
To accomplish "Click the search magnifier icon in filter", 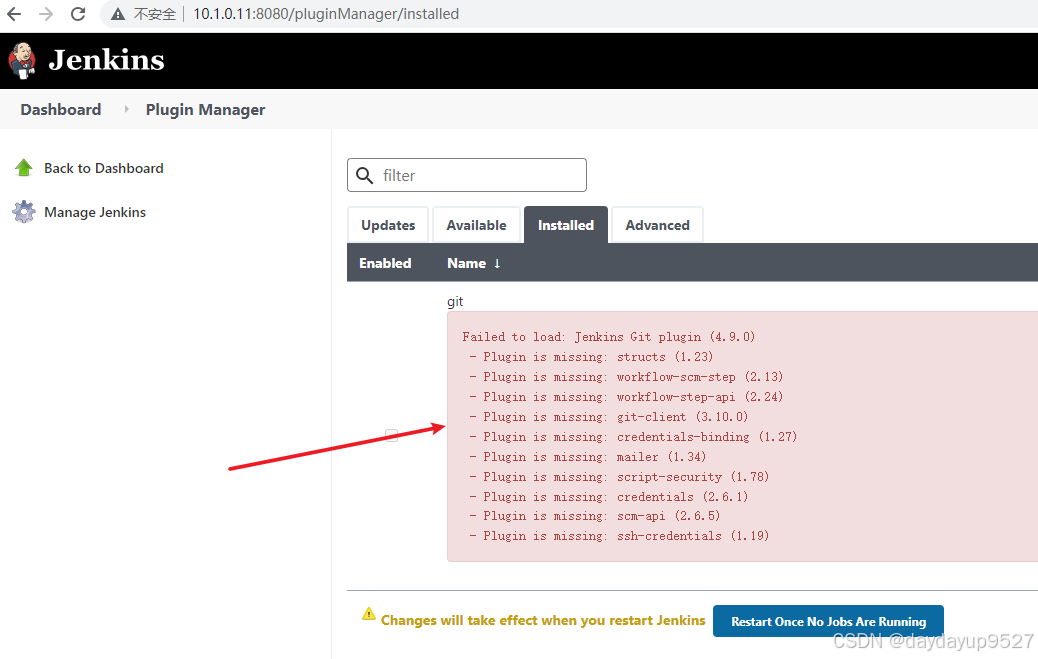I will (365, 176).
